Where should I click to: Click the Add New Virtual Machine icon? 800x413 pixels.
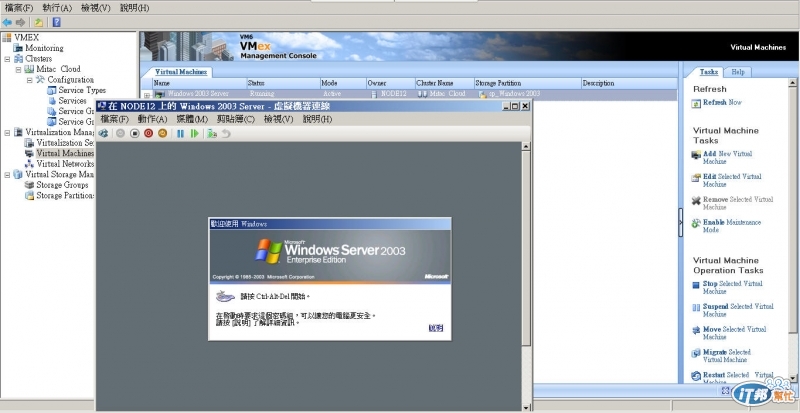pyautogui.click(x=696, y=155)
